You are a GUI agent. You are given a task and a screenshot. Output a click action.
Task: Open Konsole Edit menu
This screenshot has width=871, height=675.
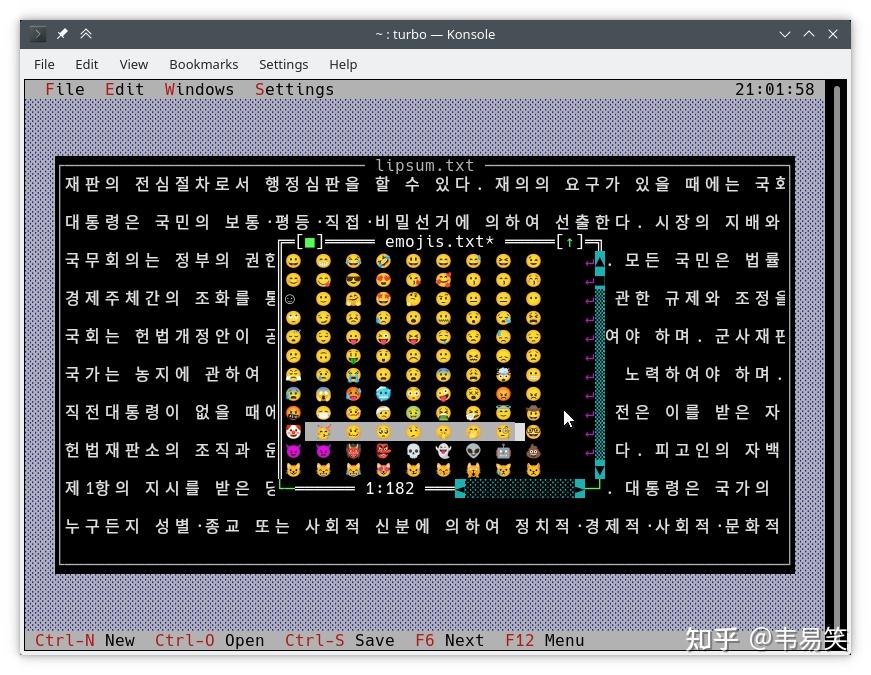pos(87,64)
